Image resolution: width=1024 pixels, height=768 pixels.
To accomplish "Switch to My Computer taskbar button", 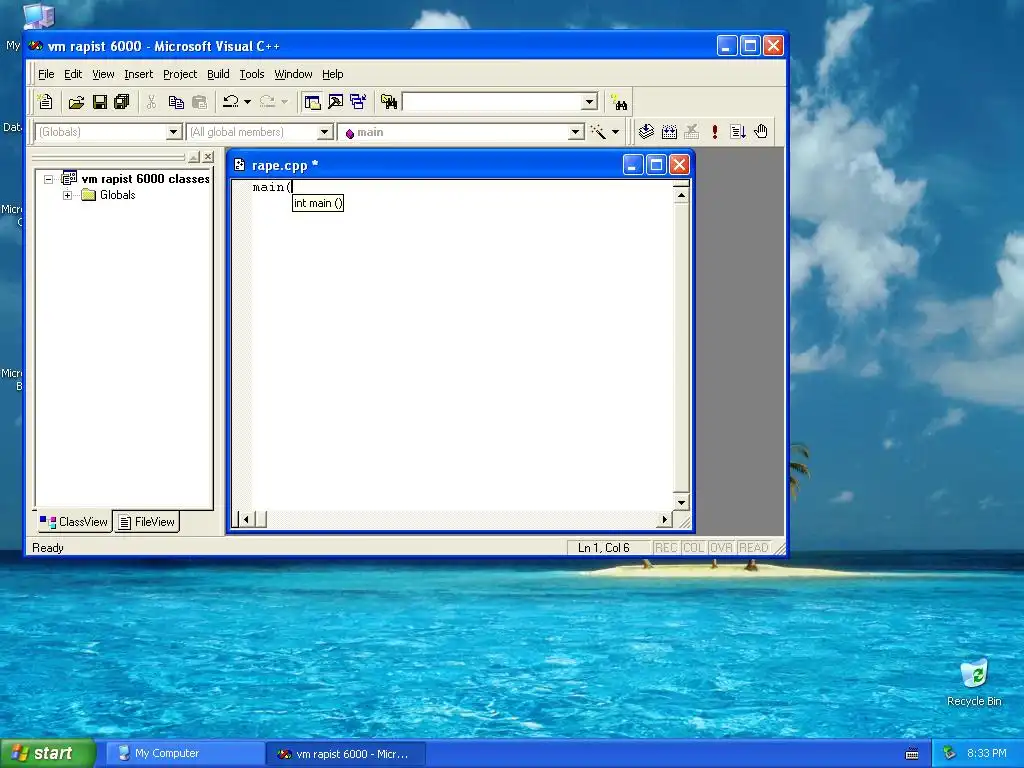I will click(x=185, y=754).
